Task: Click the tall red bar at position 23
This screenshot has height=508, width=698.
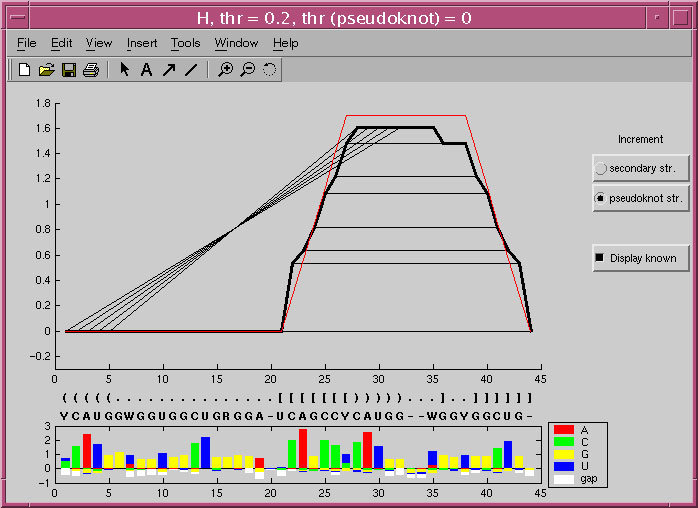Action: (x=303, y=449)
